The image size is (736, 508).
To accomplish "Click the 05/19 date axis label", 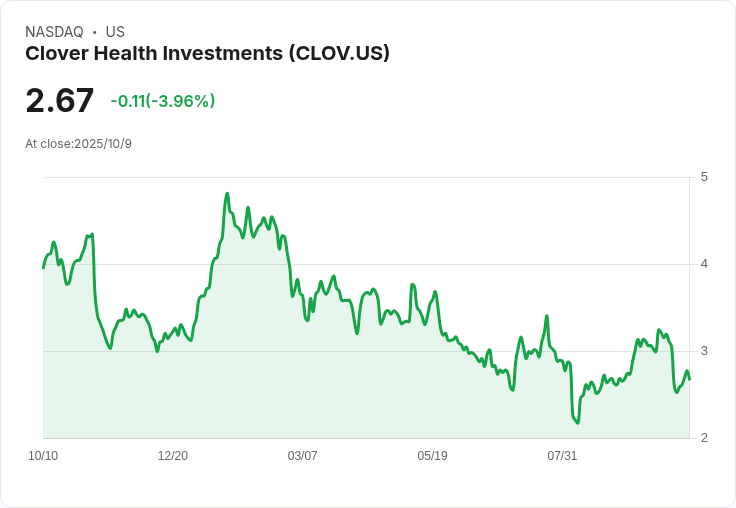I will tap(432, 456).
